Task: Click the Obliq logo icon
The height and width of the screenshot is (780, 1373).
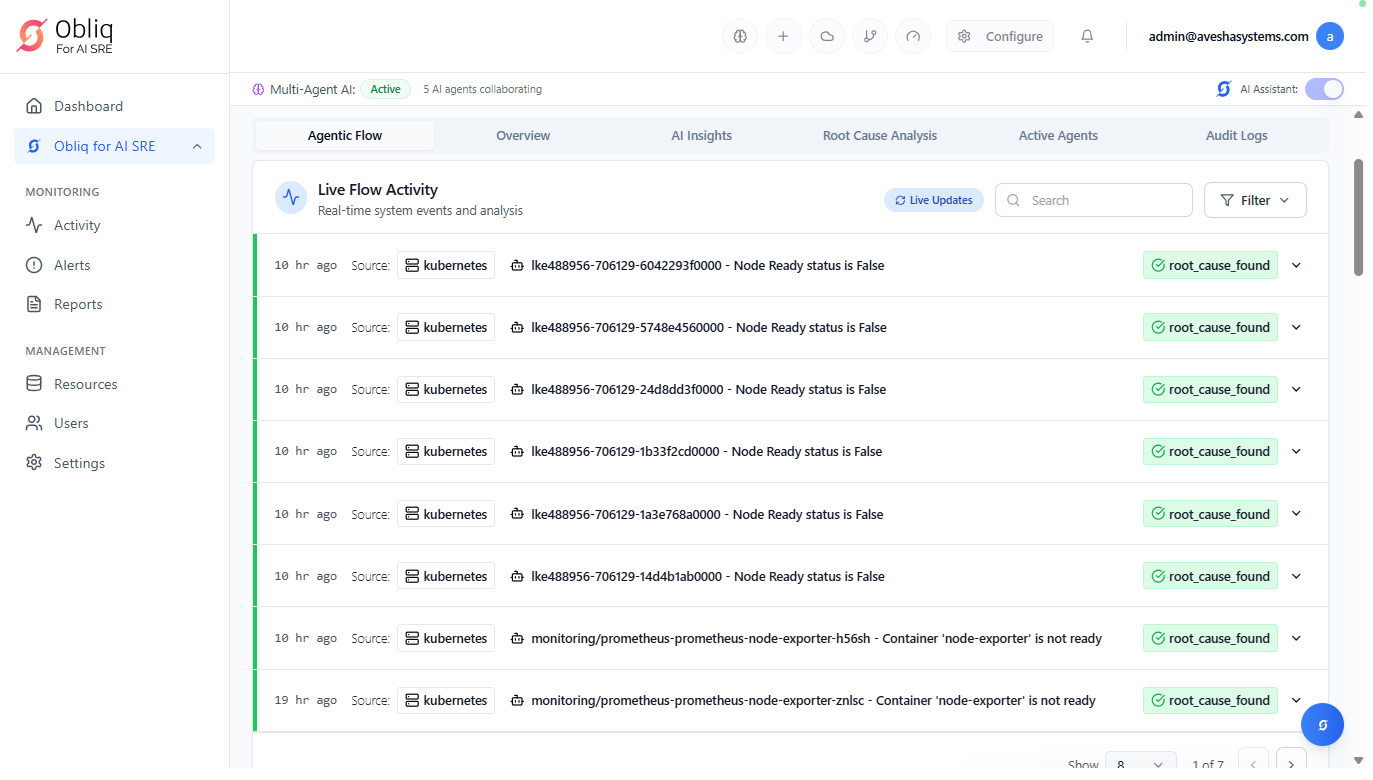Action: pos(32,36)
